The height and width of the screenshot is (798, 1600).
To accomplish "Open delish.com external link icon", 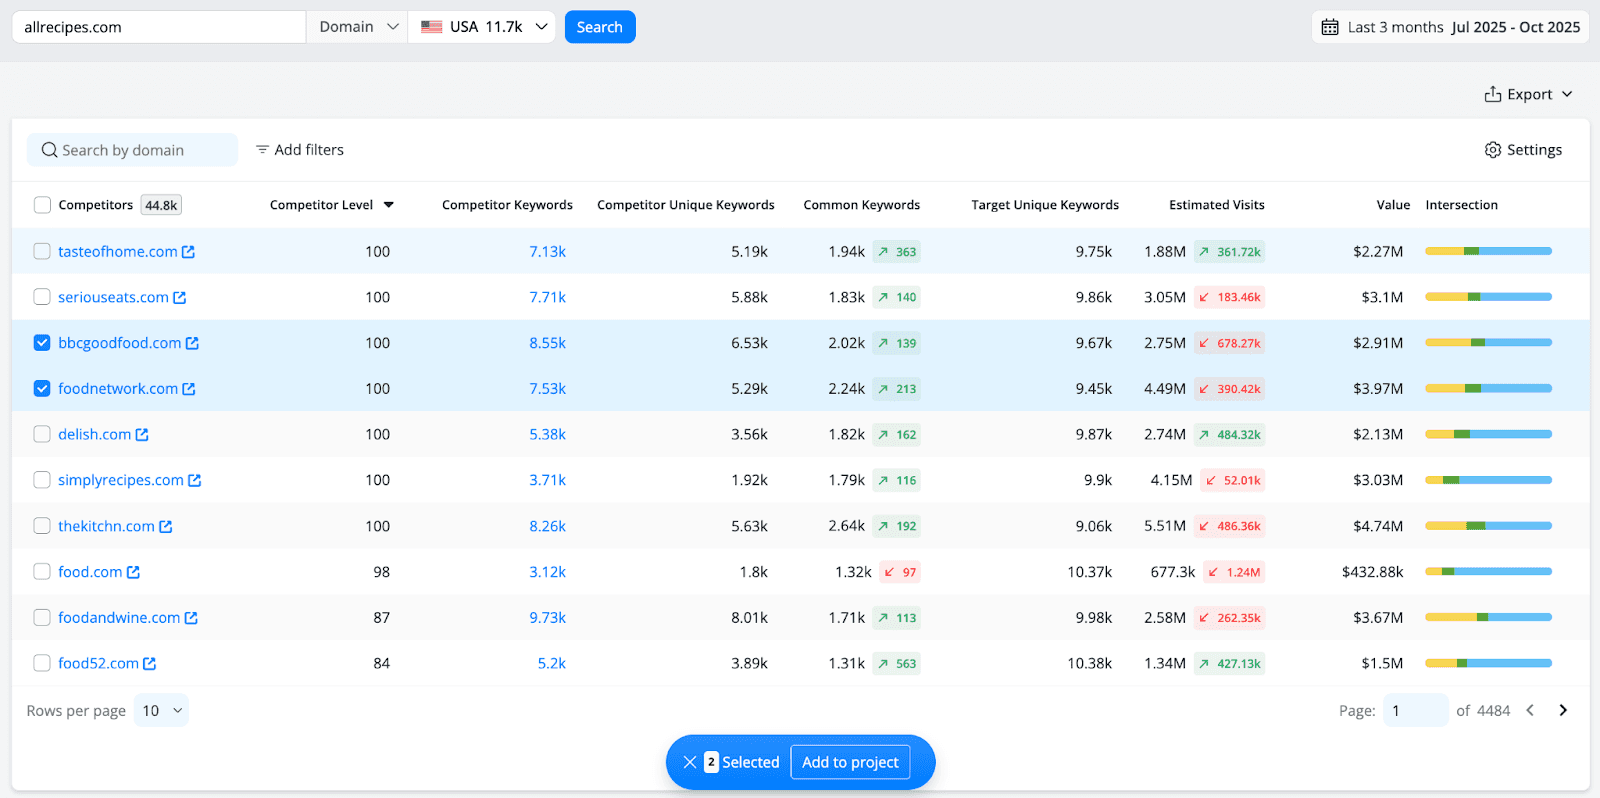I will (x=142, y=435).
